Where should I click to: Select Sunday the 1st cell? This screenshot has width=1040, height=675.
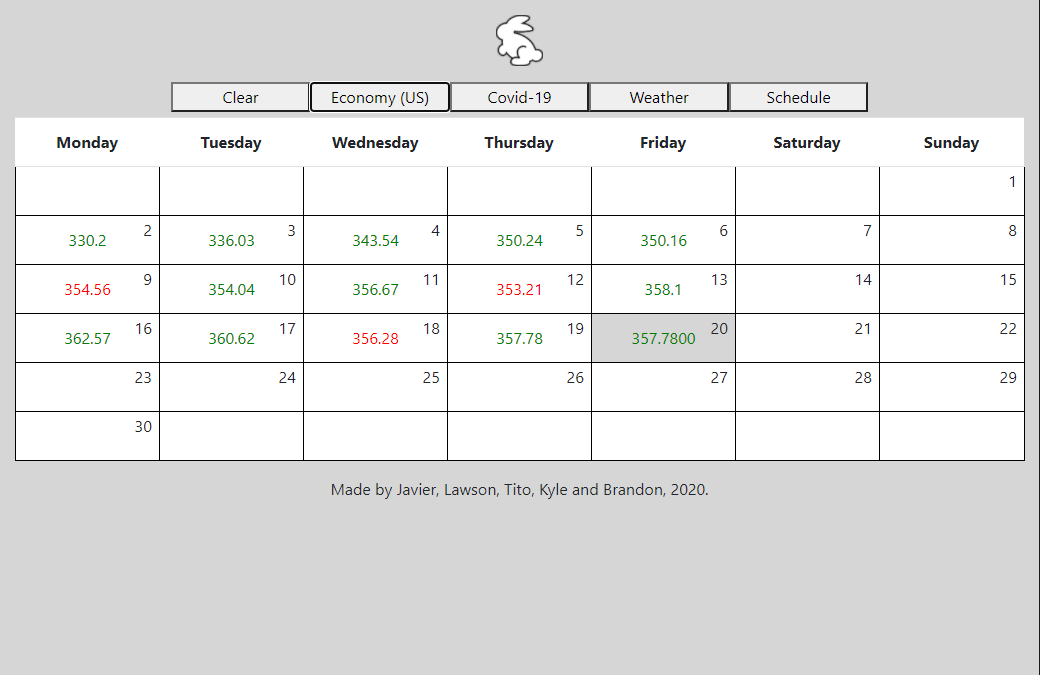pos(951,191)
